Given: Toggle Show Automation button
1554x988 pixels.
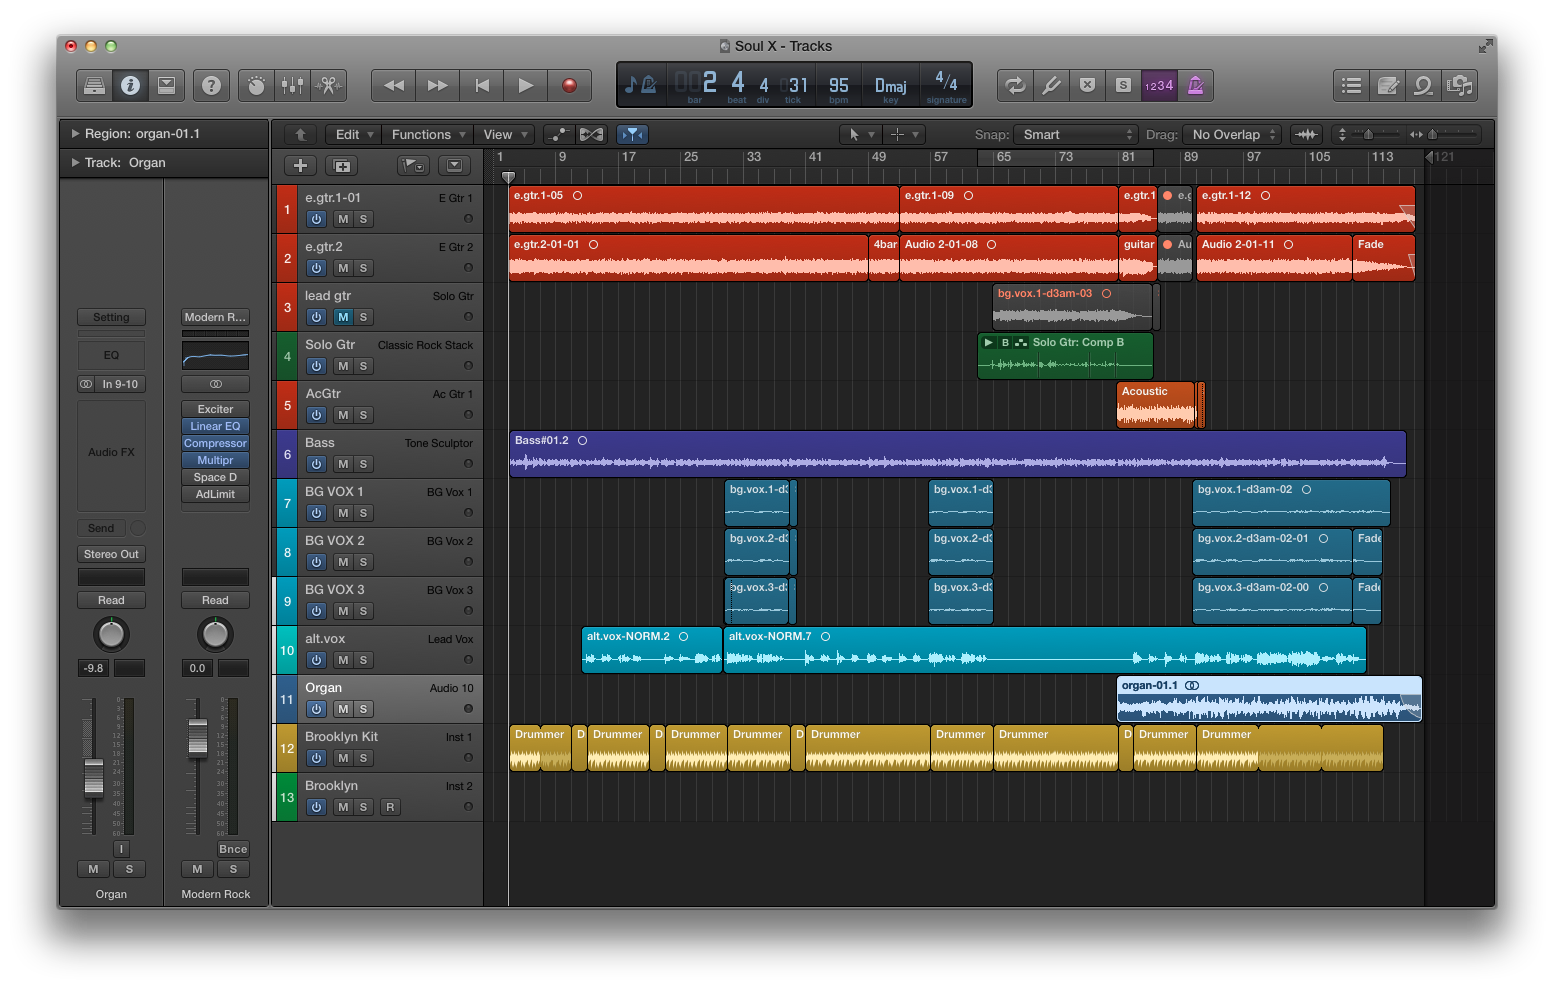Looking at the screenshot, I should [x=560, y=134].
